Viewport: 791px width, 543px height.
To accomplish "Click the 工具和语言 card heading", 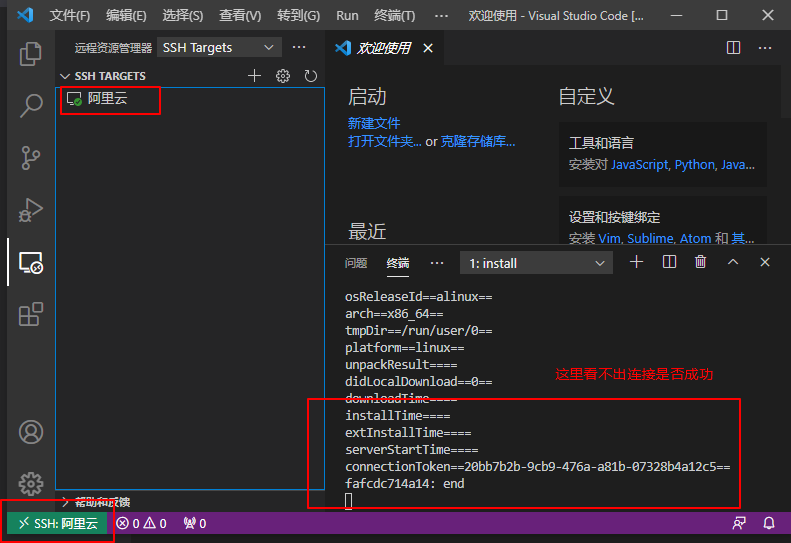I will point(601,143).
